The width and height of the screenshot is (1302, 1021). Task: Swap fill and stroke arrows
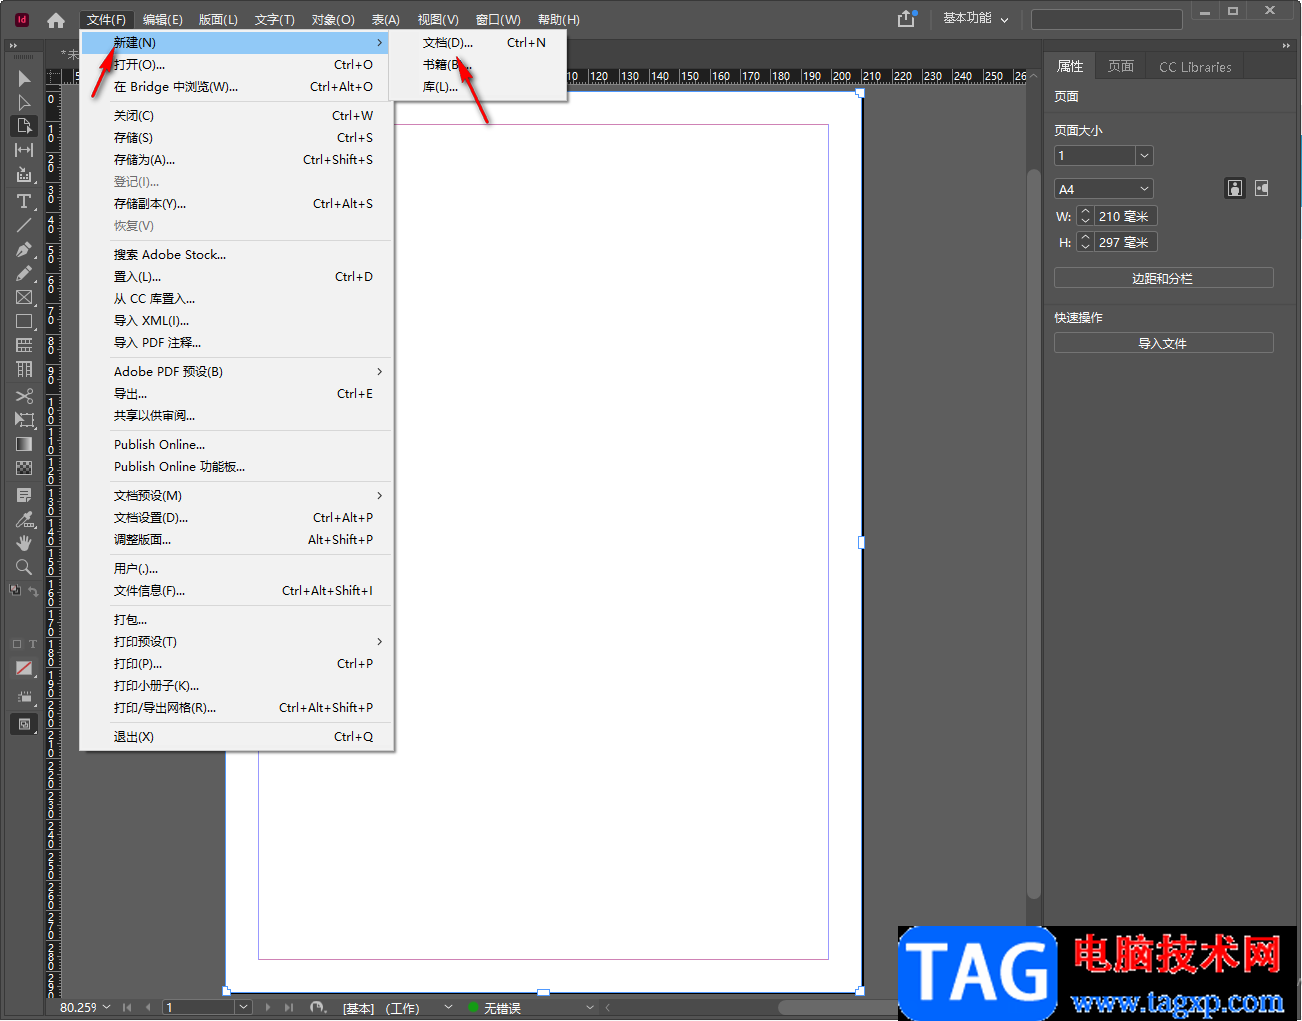(x=33, y=591)
